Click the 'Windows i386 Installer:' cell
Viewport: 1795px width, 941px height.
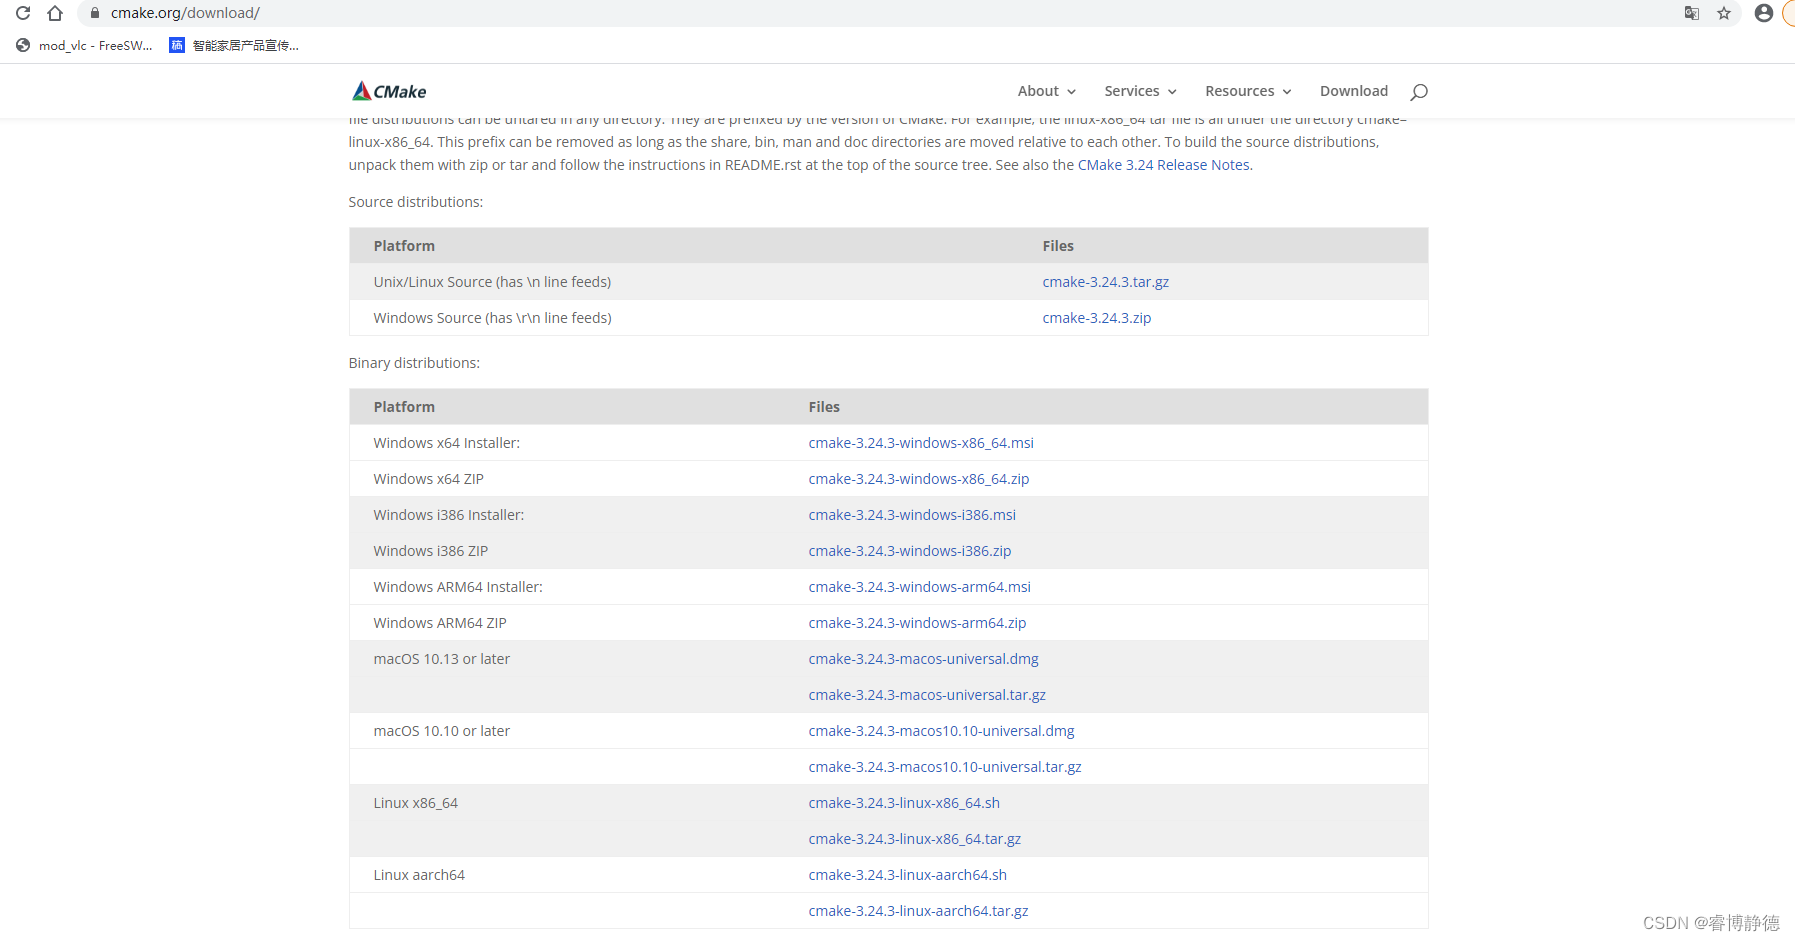pos(449,515)
